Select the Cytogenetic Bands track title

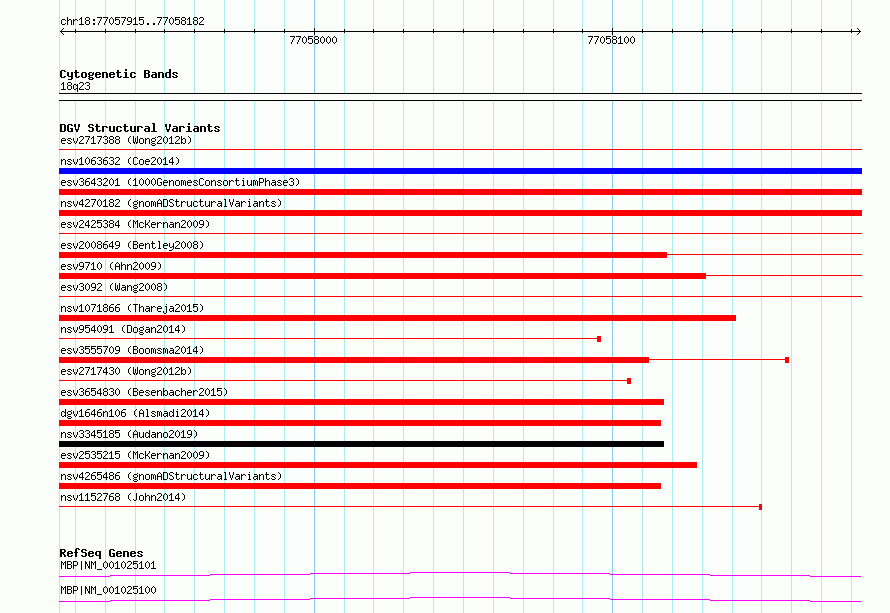pyautogui.click(x=119, y=74)
